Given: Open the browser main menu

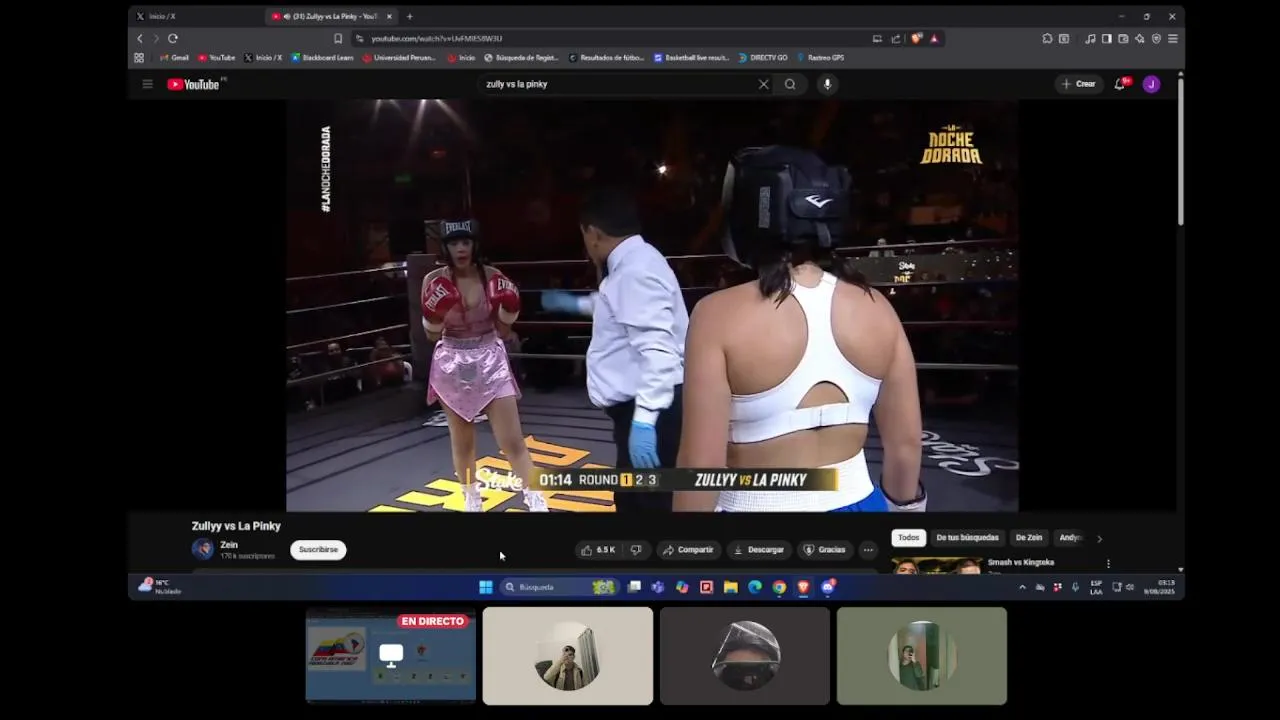Looking at the screenshot, I should (1172, 38).
